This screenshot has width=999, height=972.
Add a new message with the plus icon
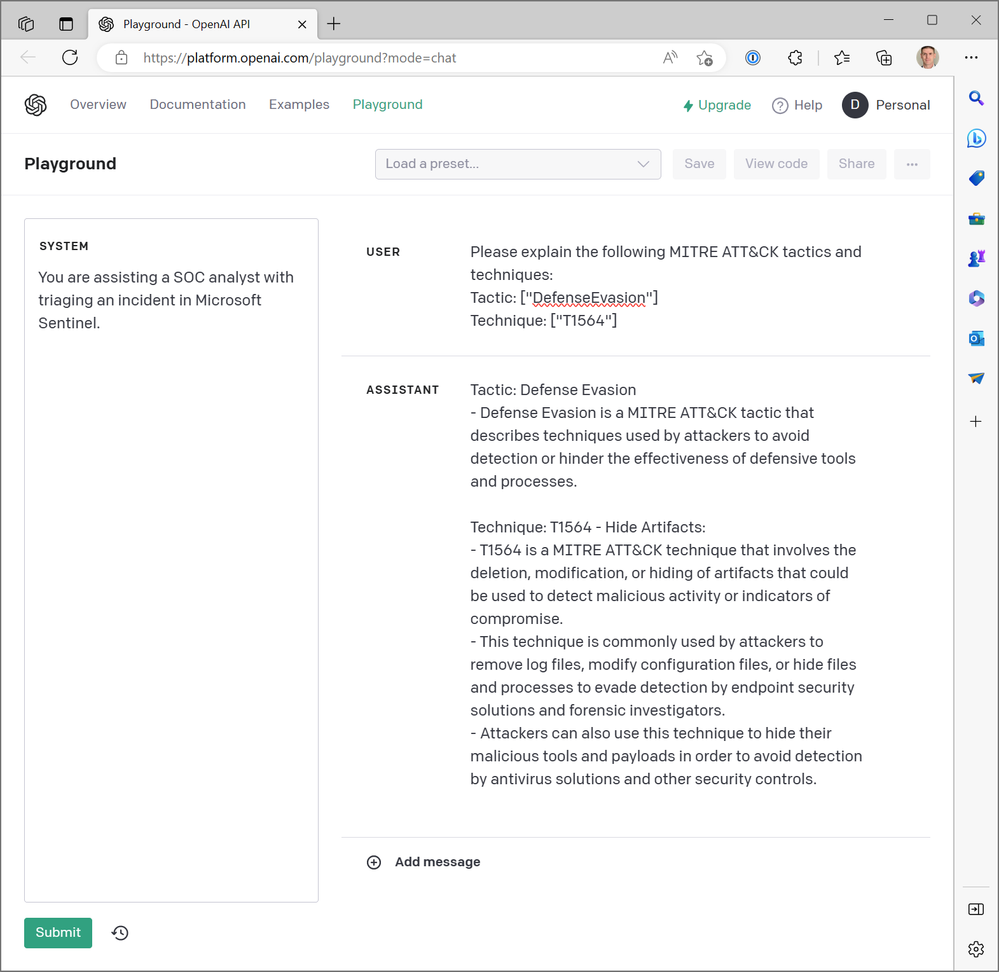pos(374,861)
